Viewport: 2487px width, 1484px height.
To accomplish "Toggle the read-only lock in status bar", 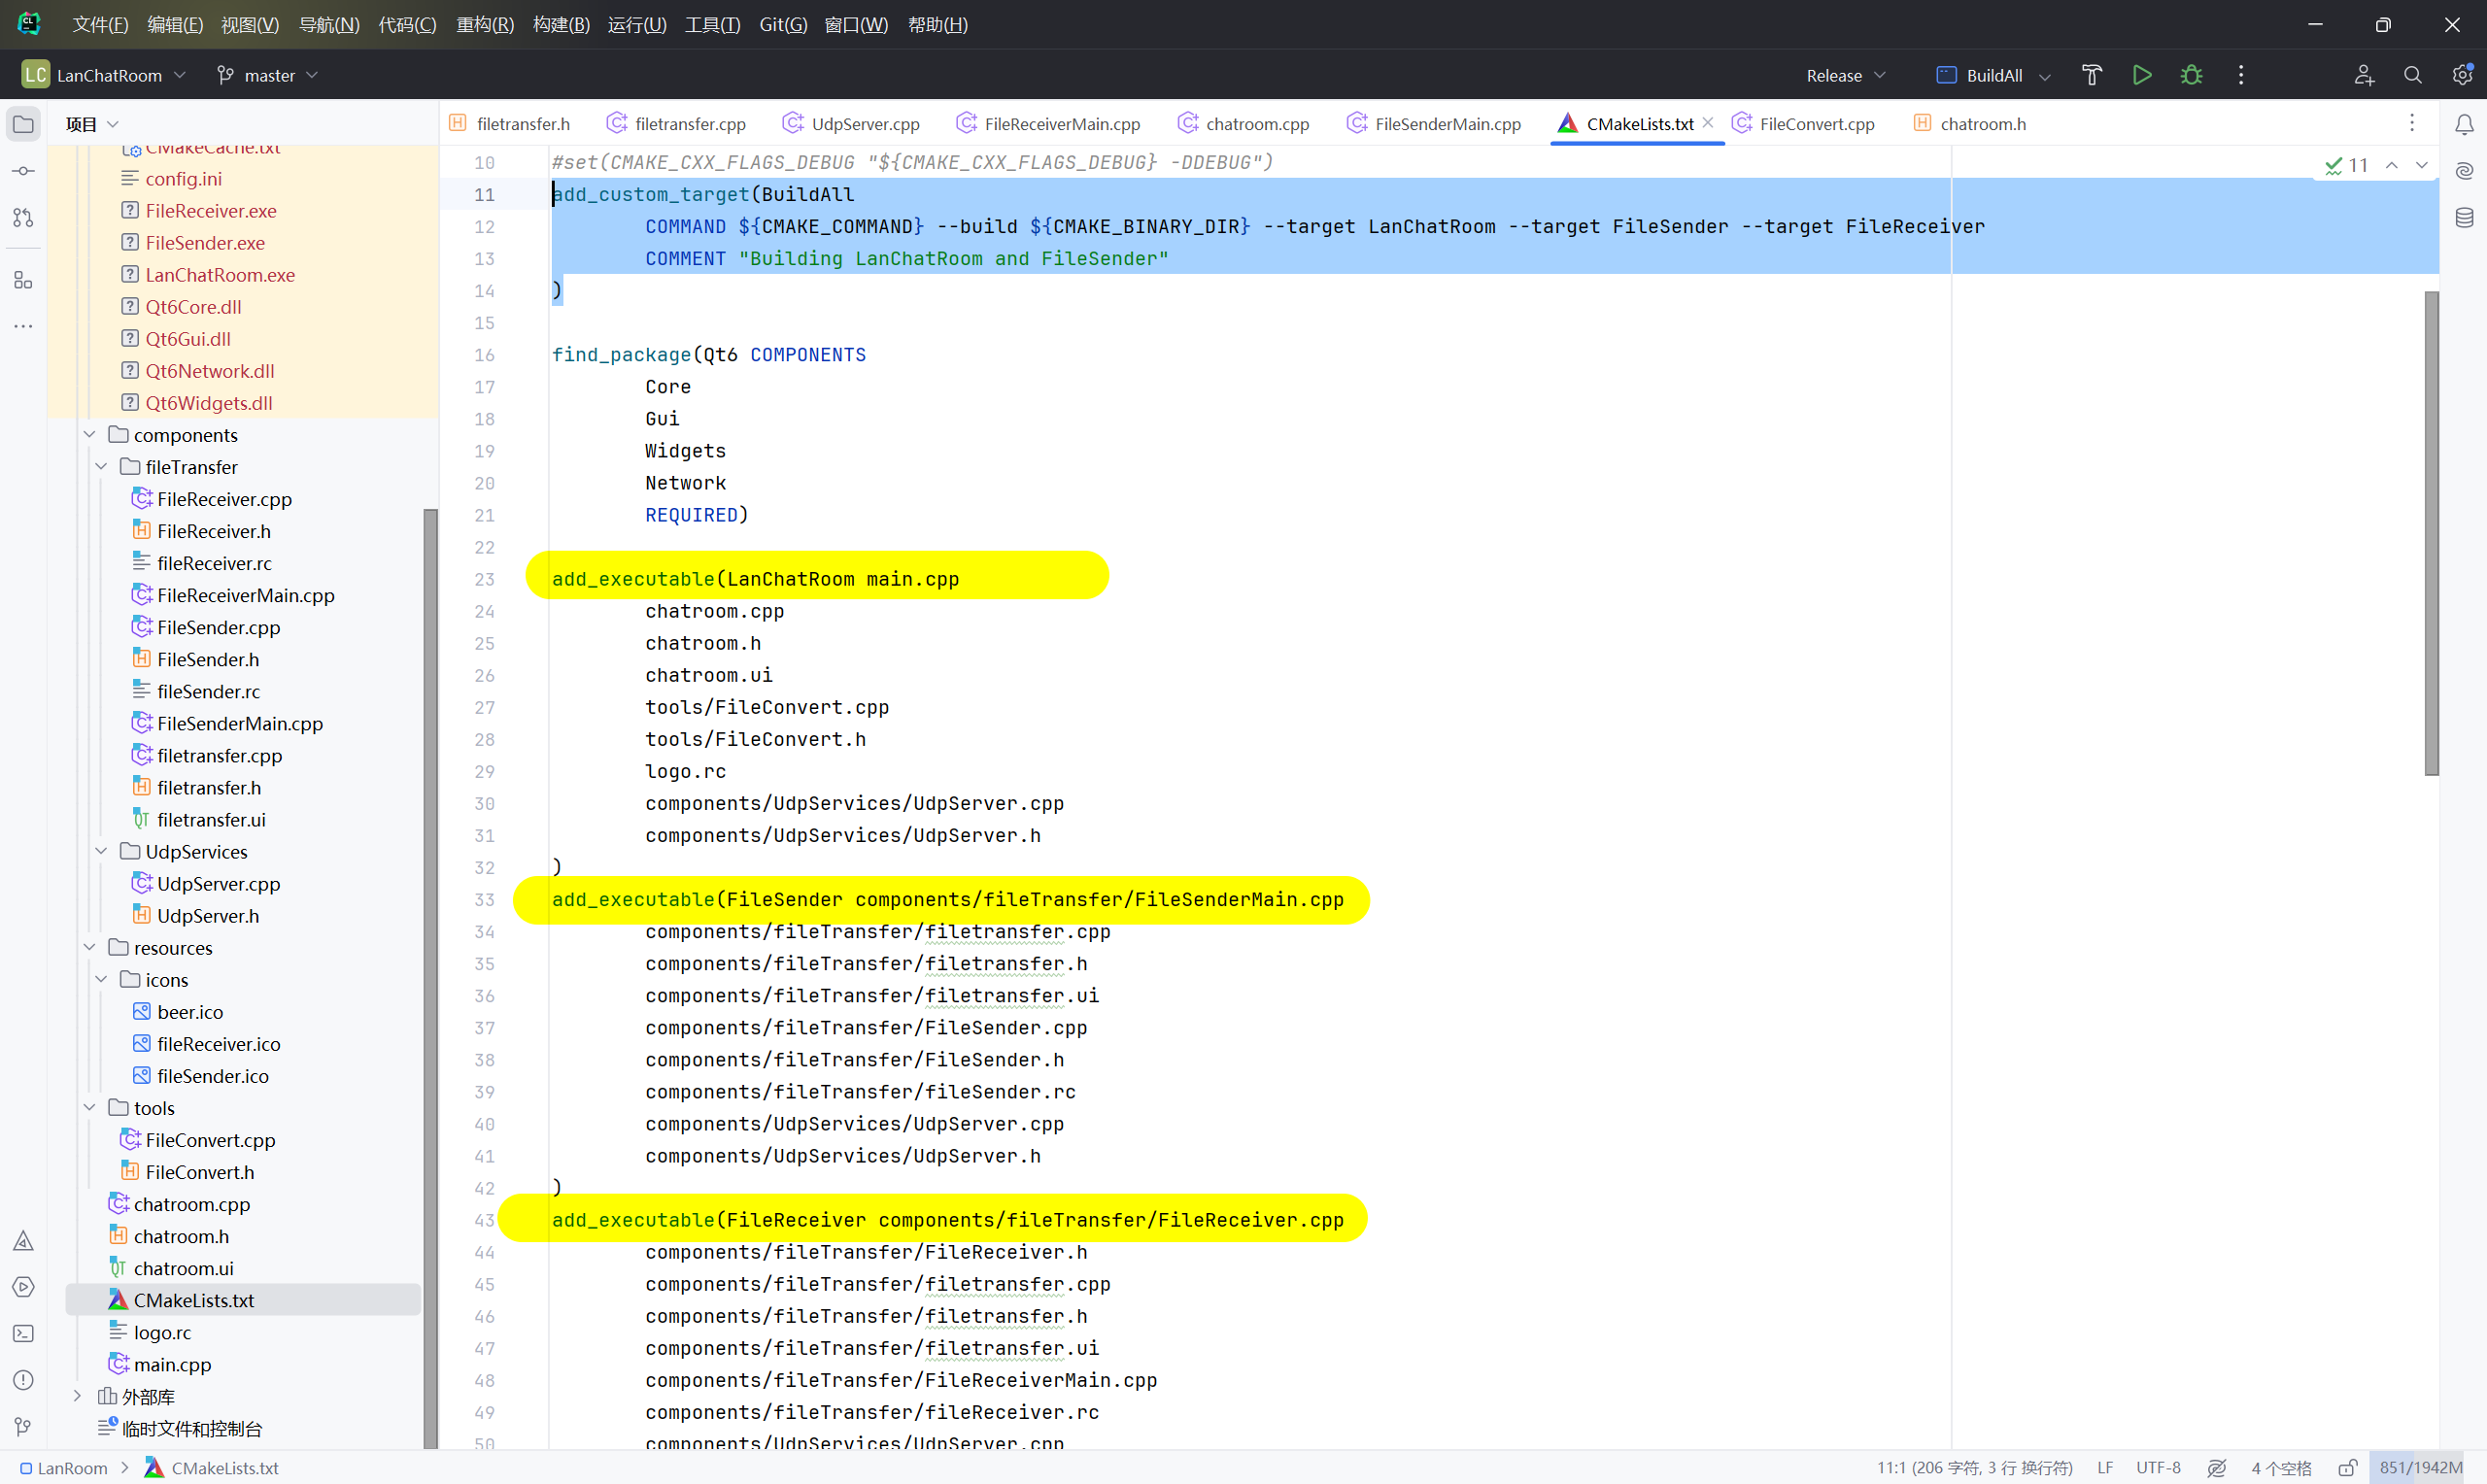I will click(x=2348, y=1468).
